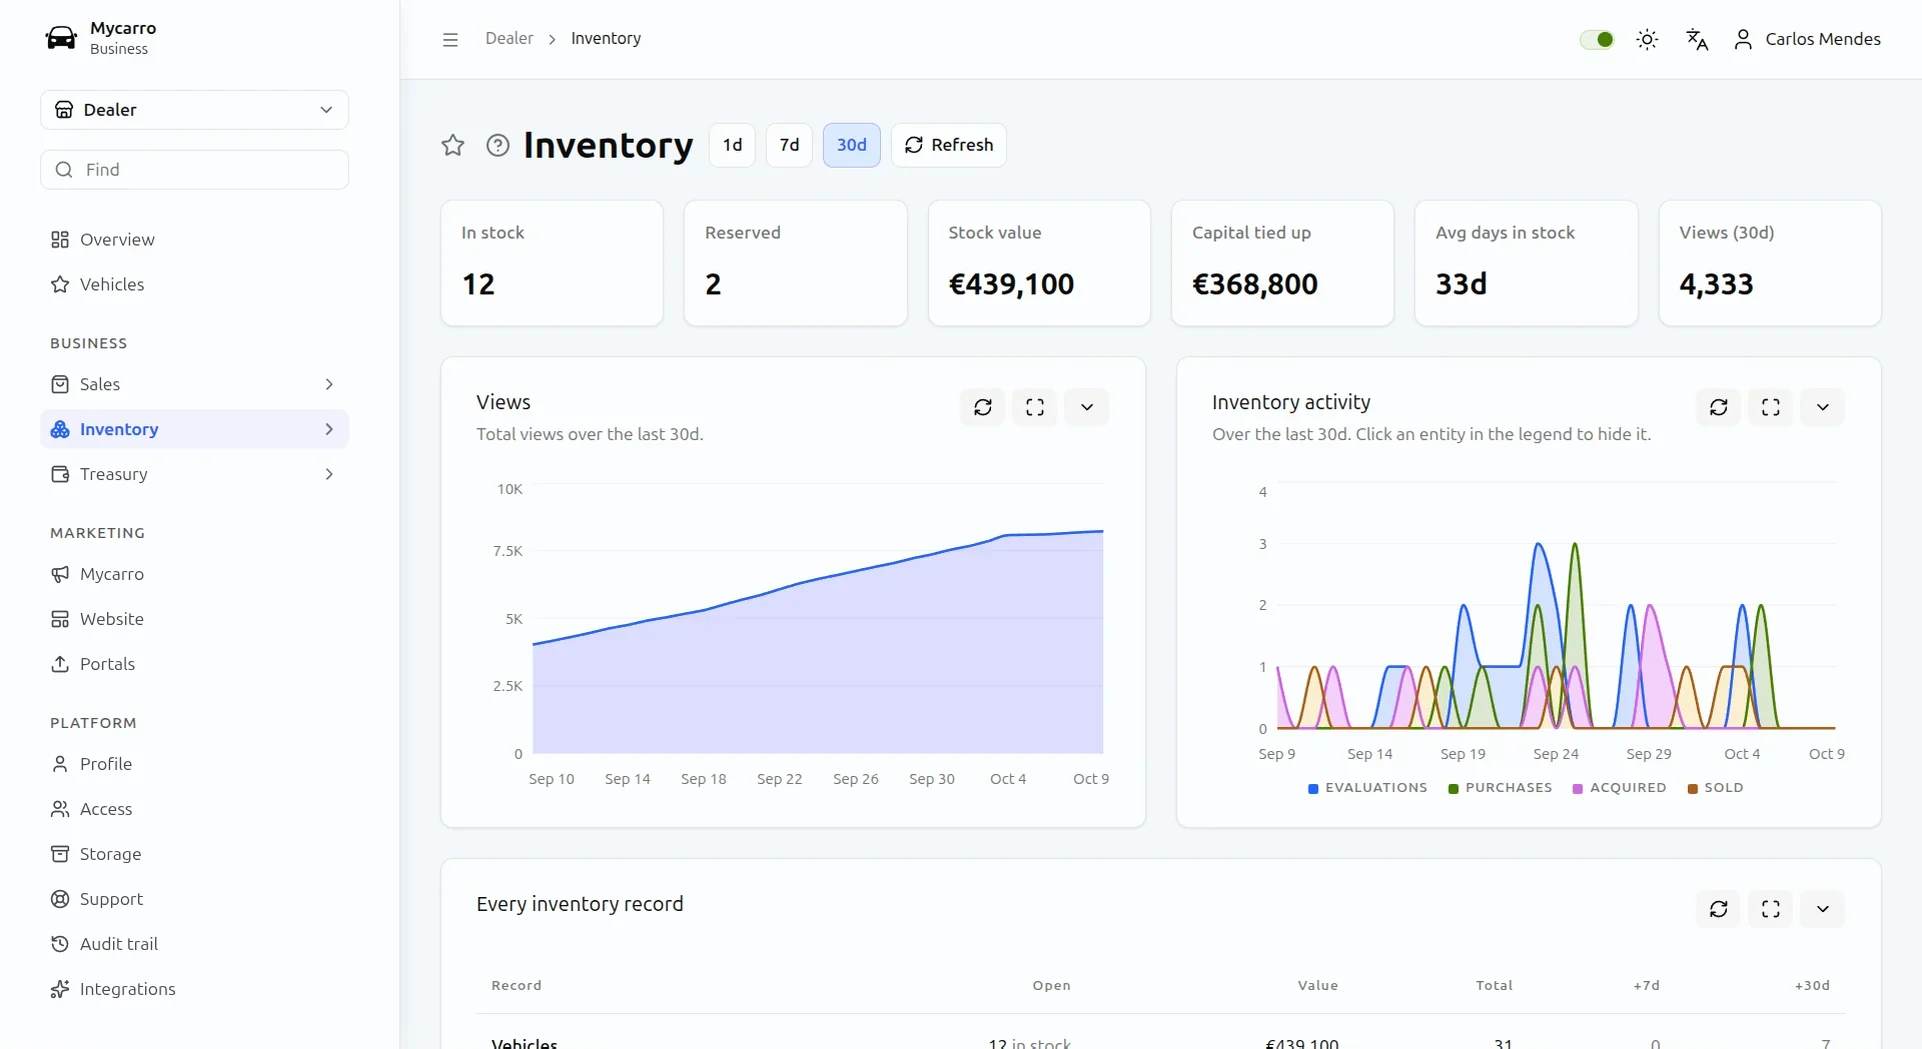Toggle SOLD series in legend

1715,788
